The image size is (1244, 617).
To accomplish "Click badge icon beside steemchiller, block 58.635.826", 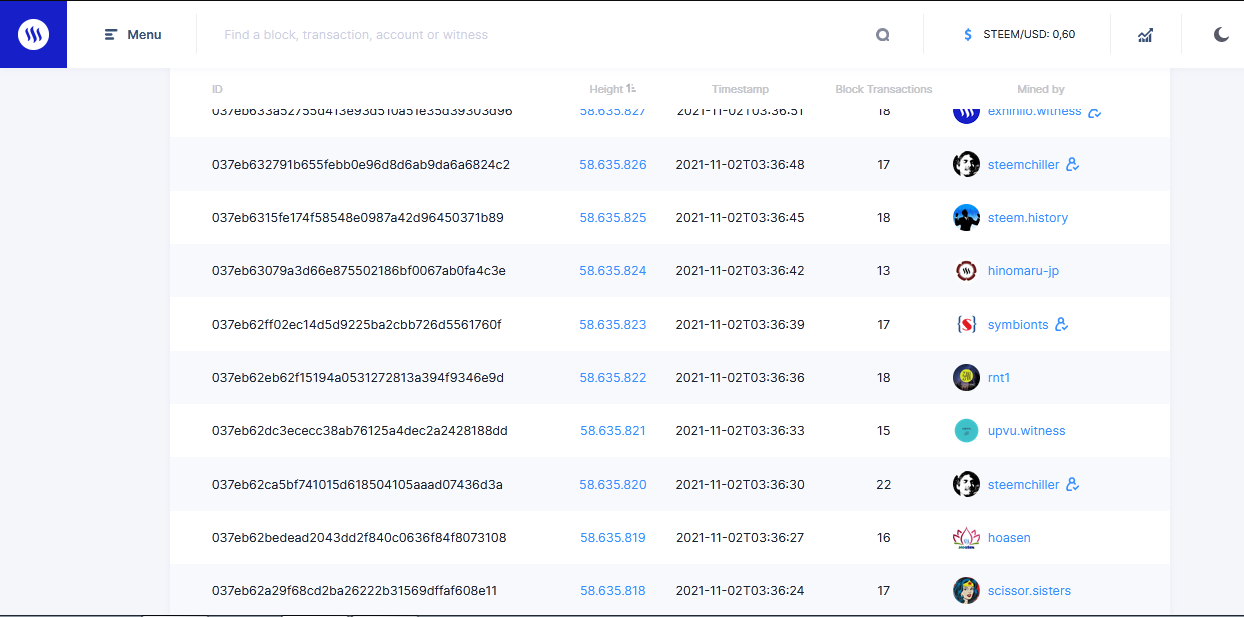I will tap(1072, 164).
